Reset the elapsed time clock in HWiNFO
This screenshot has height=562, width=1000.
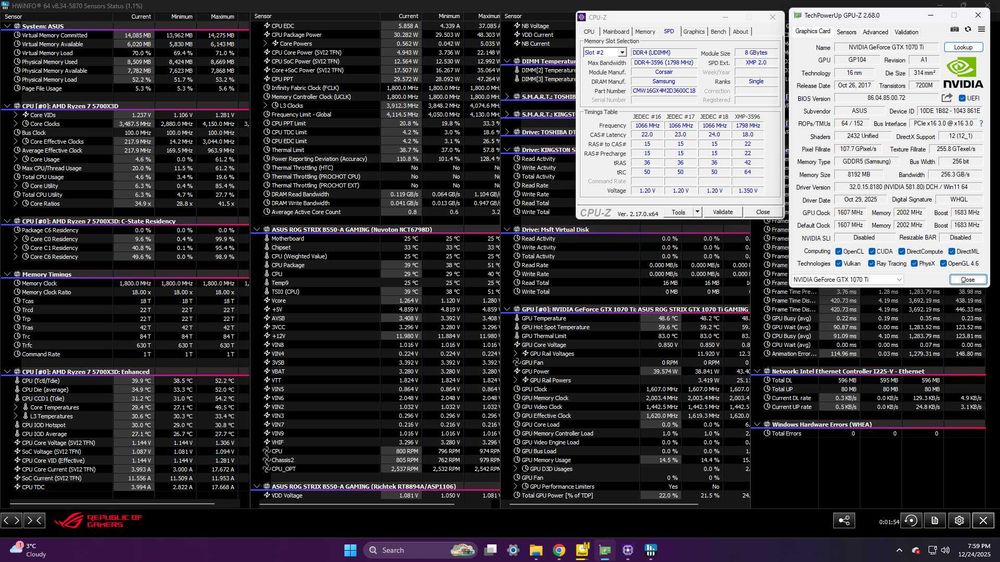point(911,521)
